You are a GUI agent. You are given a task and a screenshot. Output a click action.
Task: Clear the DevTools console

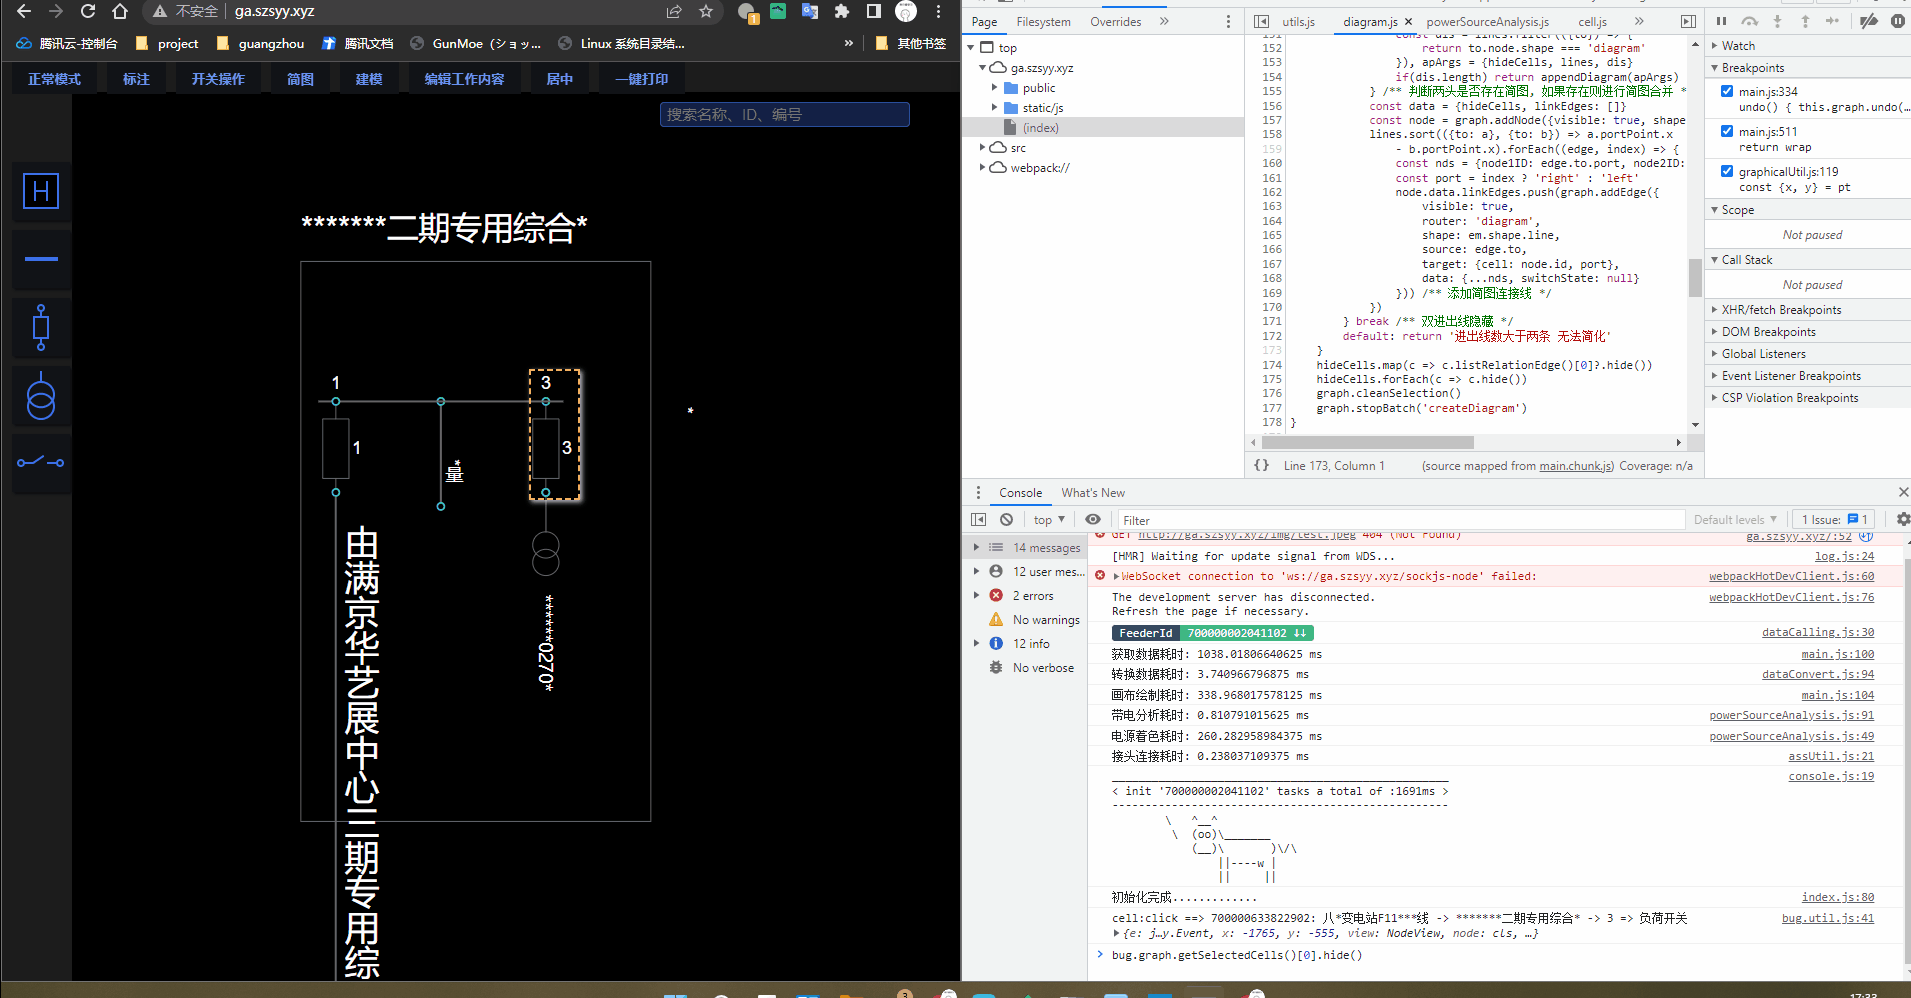(x=1006, y=519)
